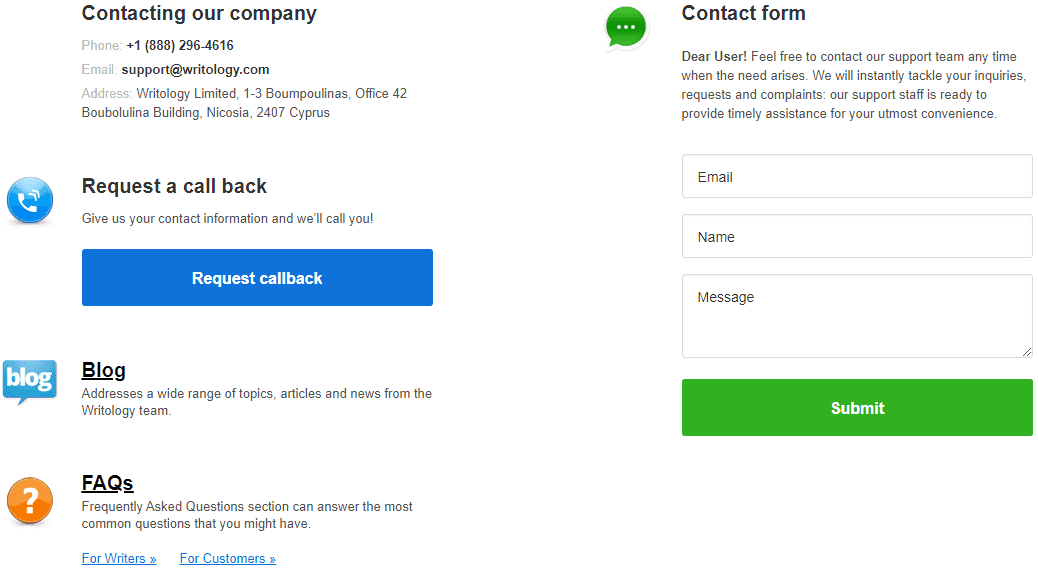Click the orange question mark FAQ icon
The width and height of the screenshot is (1038, 569).
click(x=30, y=501)
